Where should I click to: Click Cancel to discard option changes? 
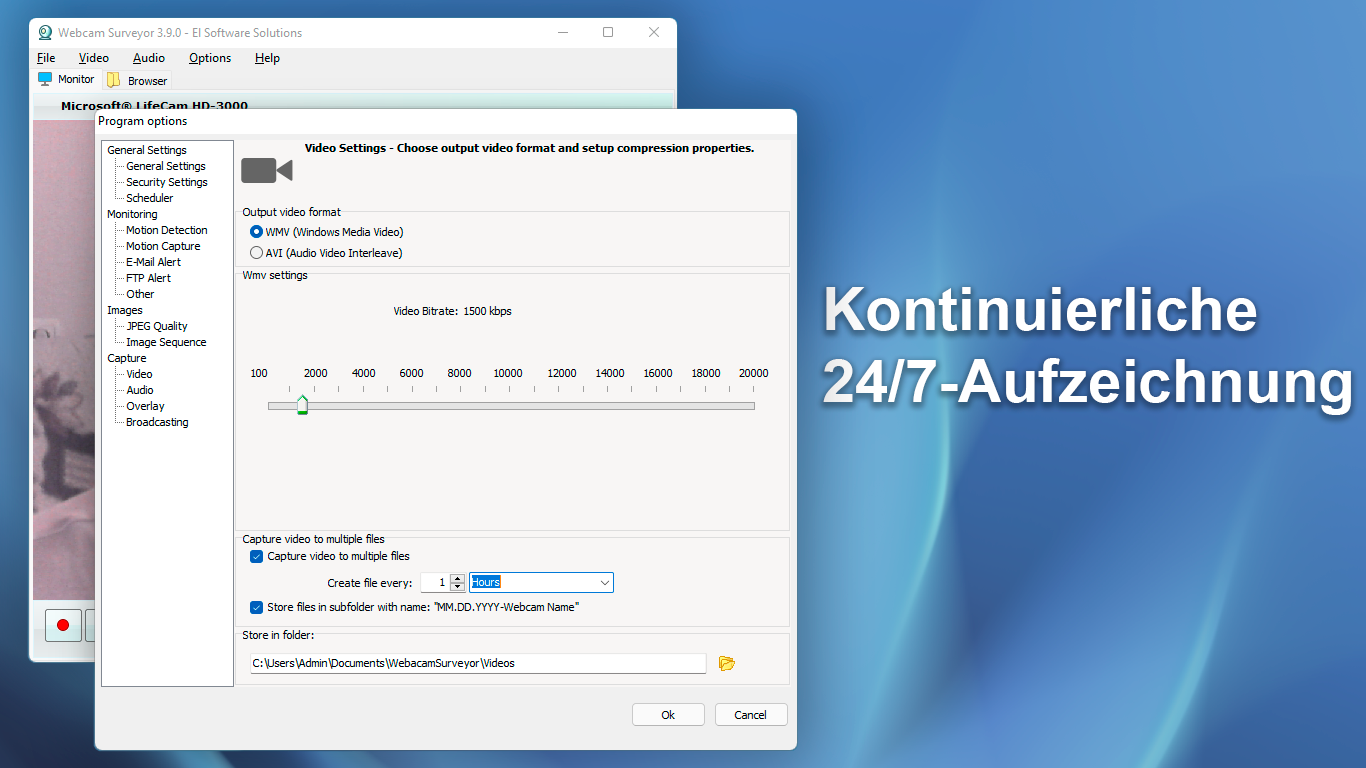[750, 715]
